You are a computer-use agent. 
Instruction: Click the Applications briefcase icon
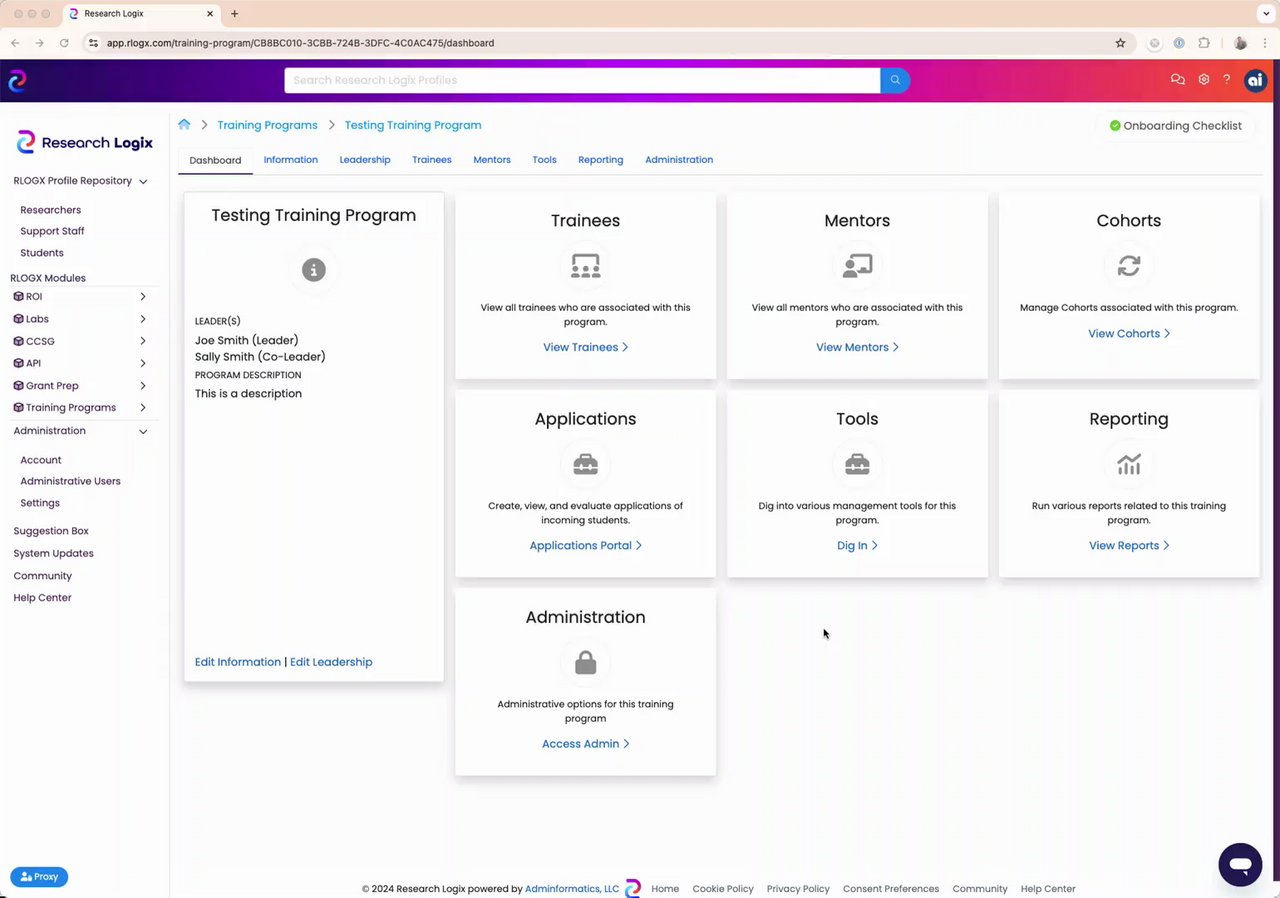tap(585, 465)
